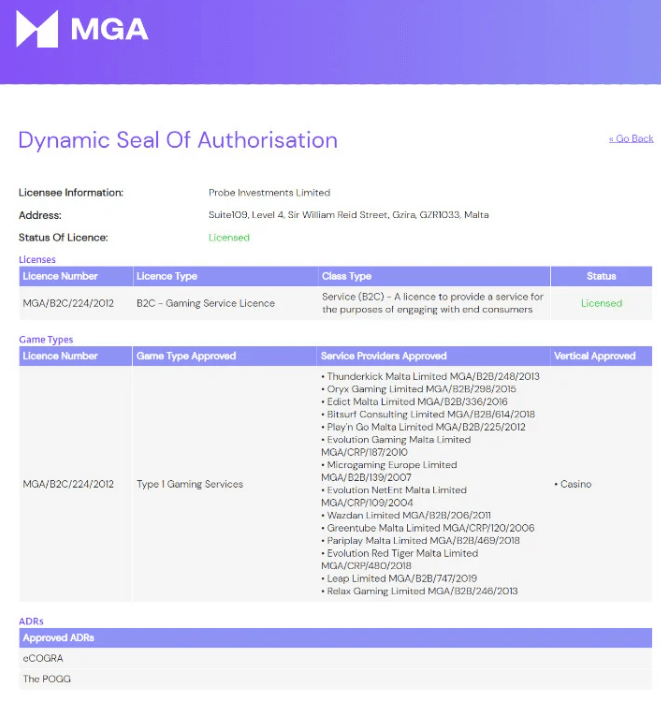This screenshot has height=702, width=661.
Task: Click Pariplay Malta Limited provider entry
Action: pyautogui.click(x=421, y=540)
